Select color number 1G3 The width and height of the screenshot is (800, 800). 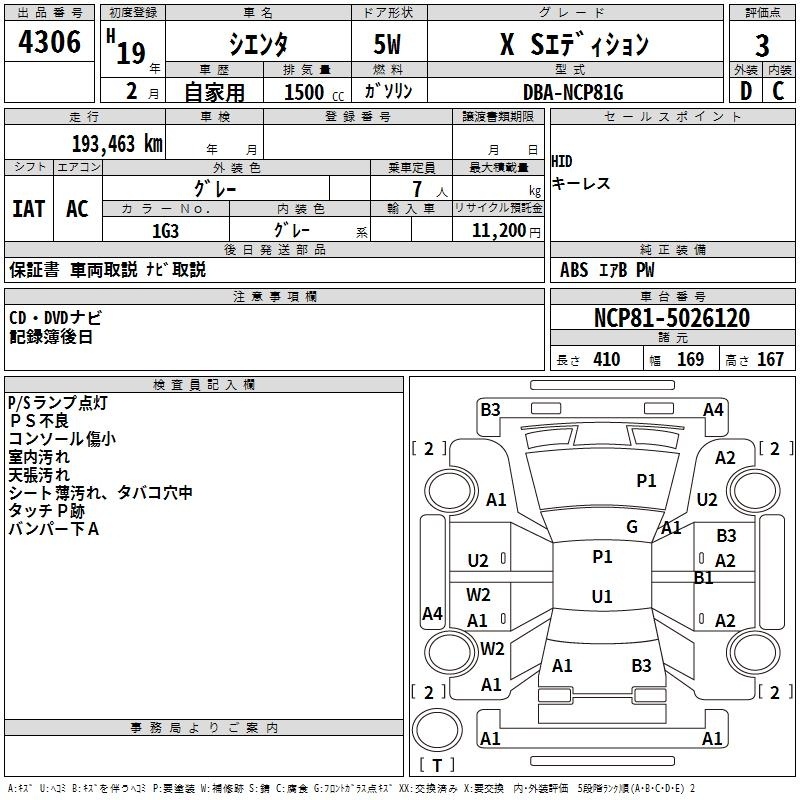165,231
